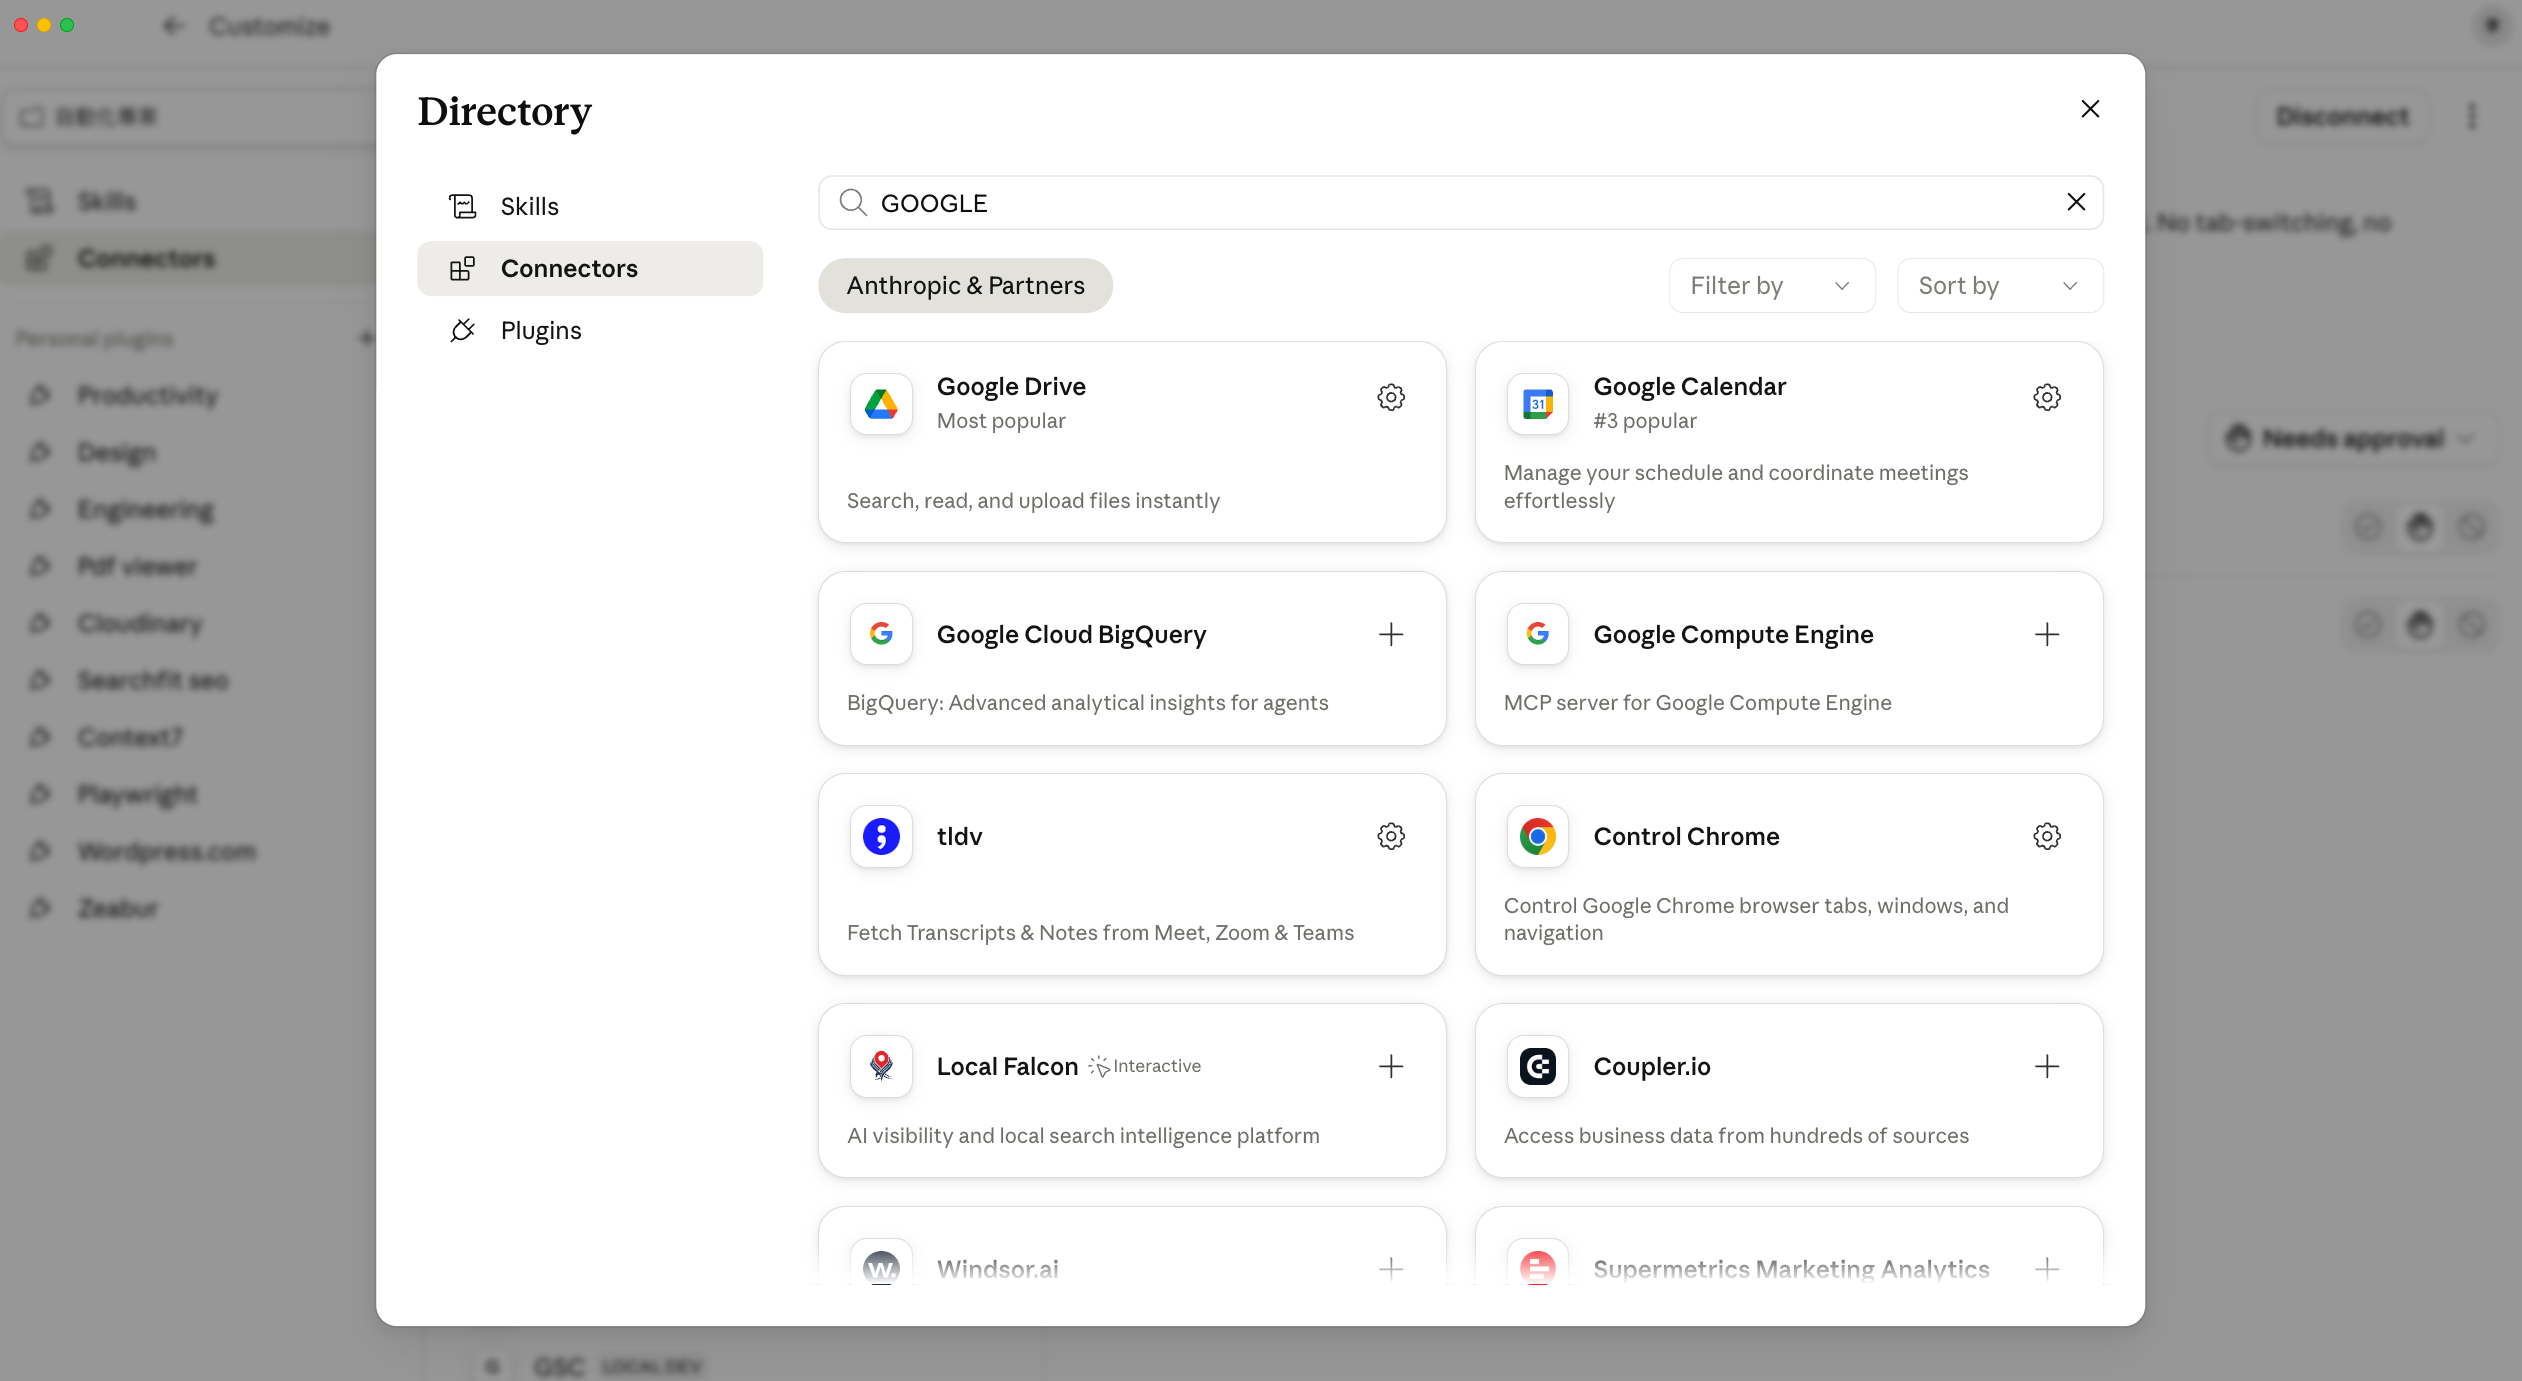
Task: Go back from Customize in background window
Action: pos(173,26)
